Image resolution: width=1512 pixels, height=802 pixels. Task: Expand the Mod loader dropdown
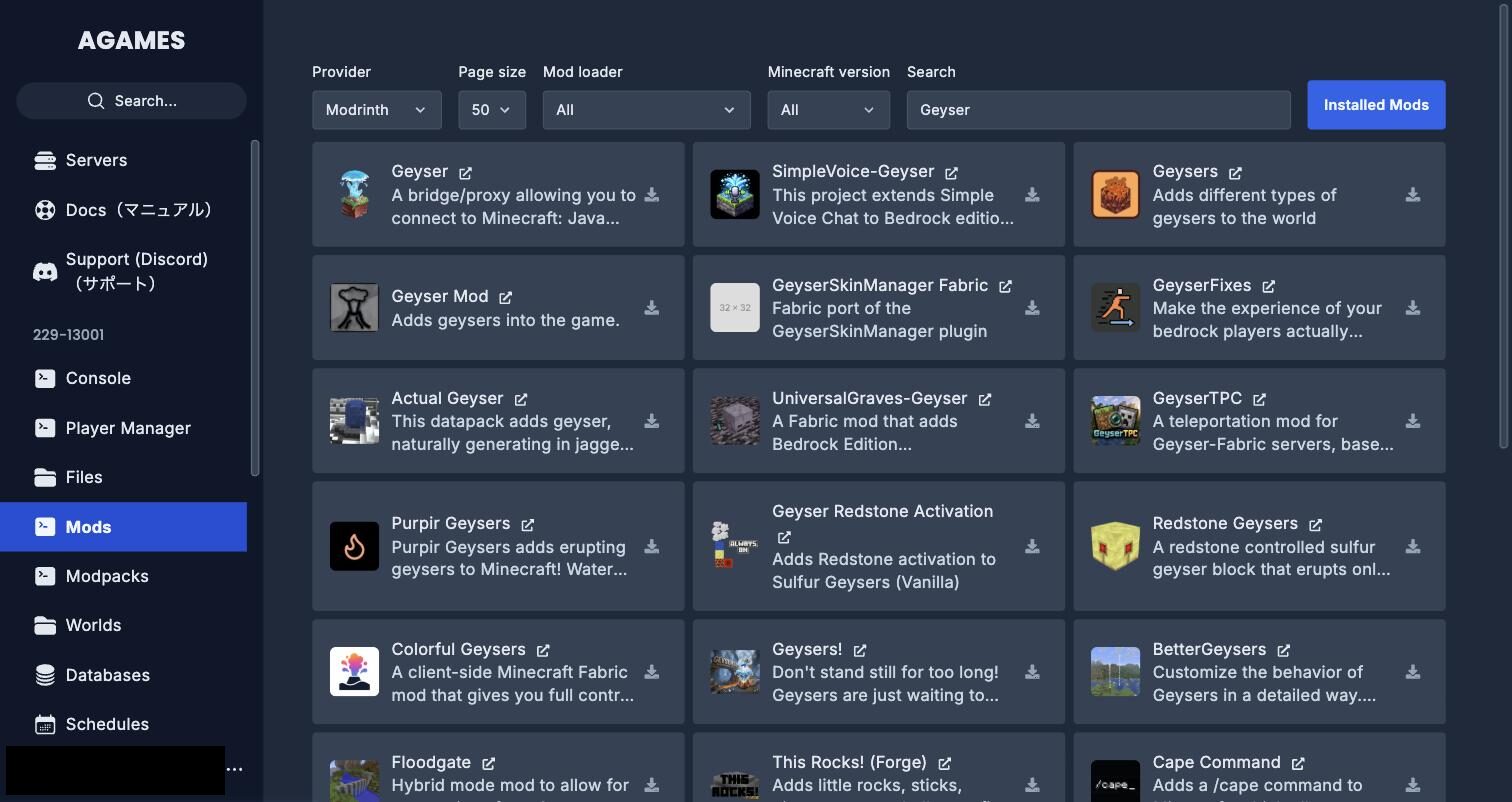[x=647, y=110]
